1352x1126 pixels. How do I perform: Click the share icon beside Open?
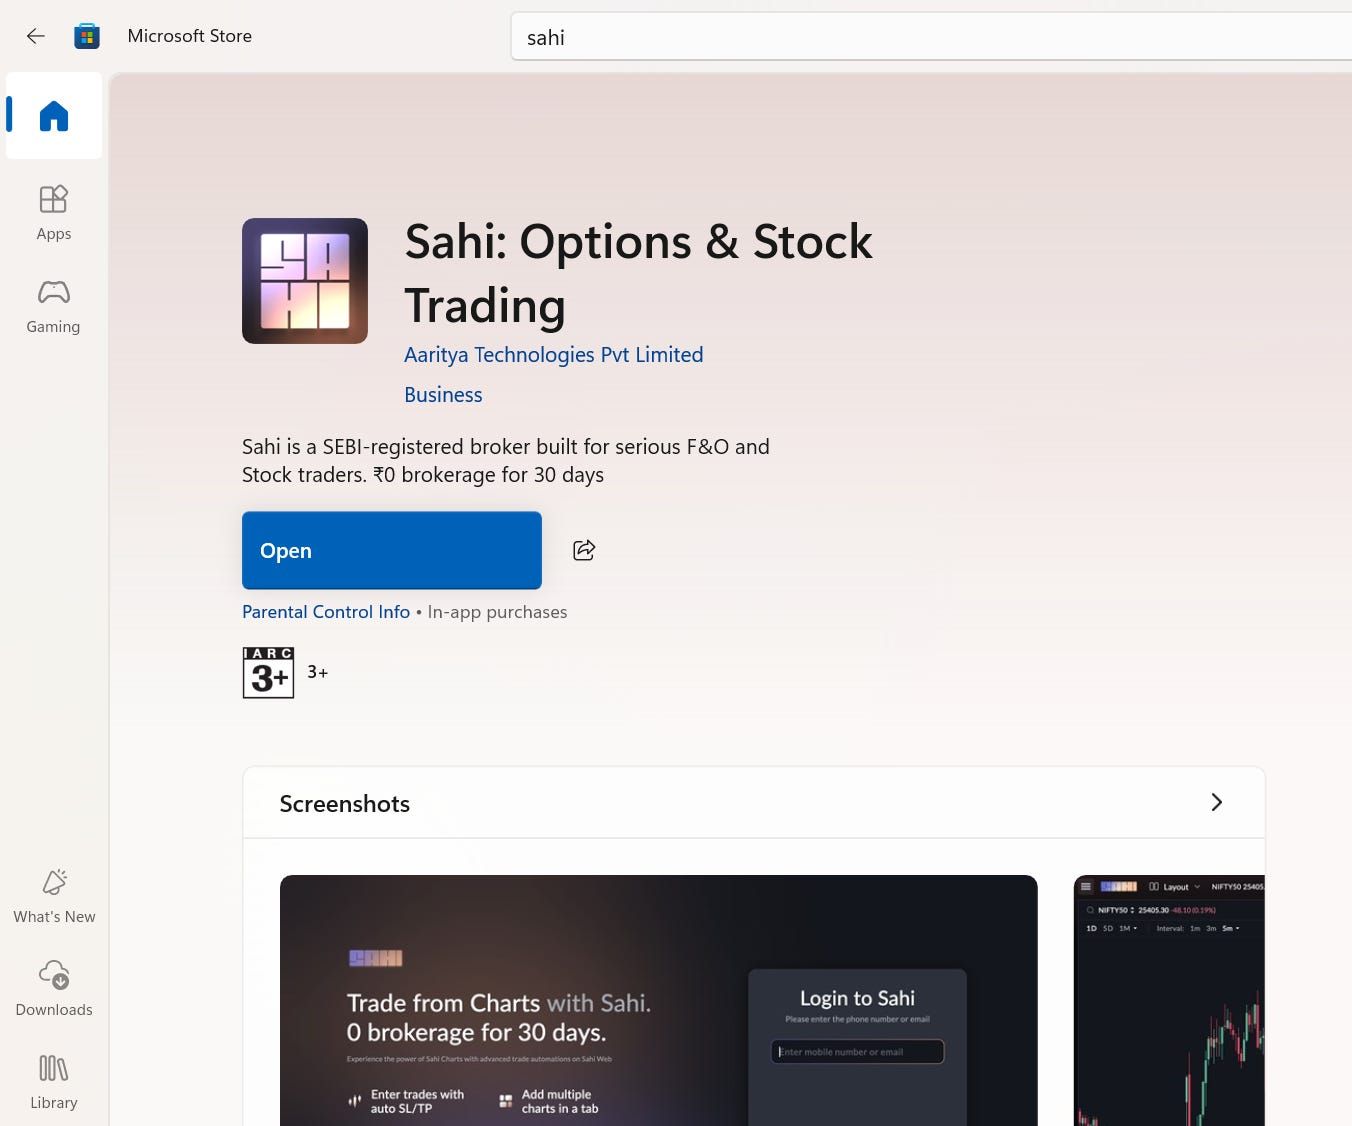point(584,550)
